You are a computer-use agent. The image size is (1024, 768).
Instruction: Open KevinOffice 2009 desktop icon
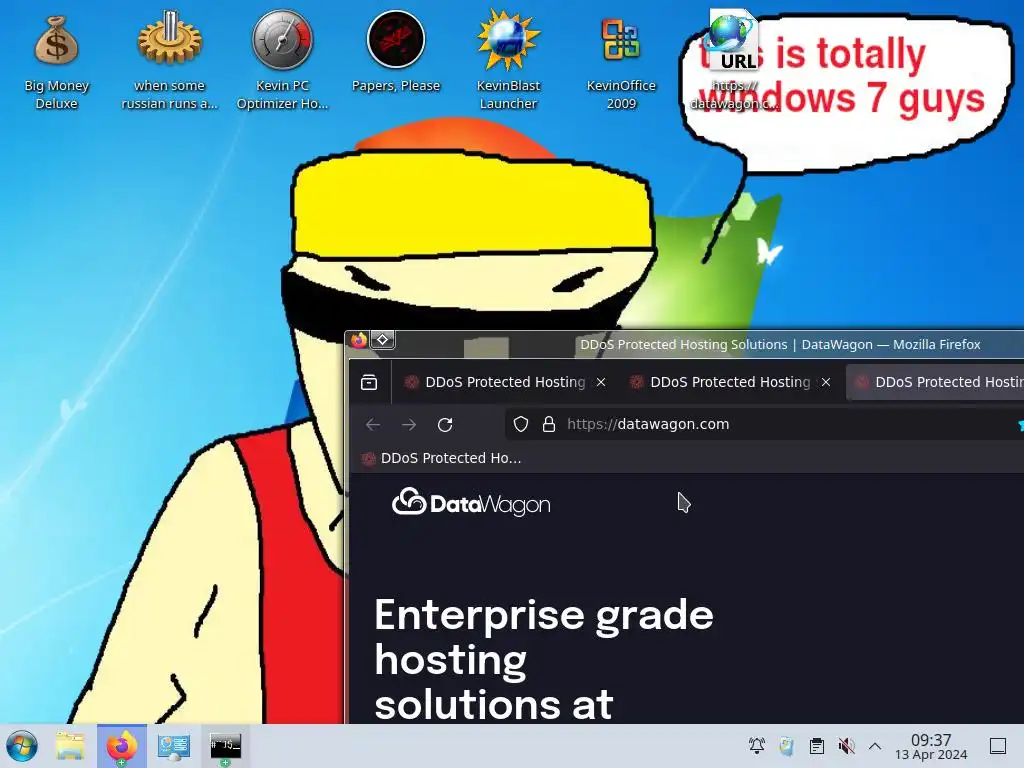pyautogui.click(x=621, y=62)
